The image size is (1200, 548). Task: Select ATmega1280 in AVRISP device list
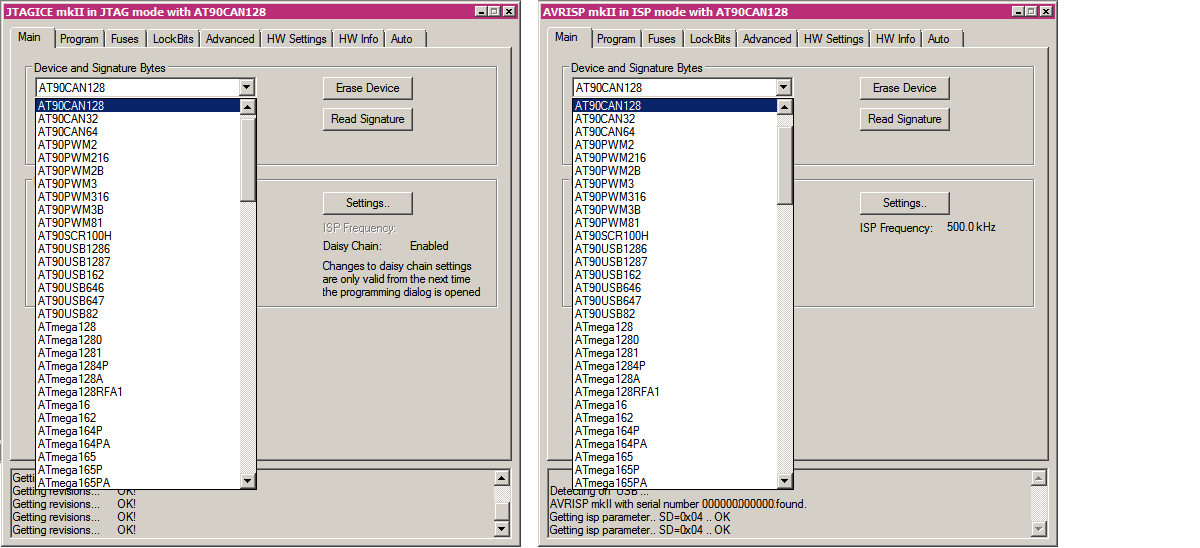tap(675, 340)
